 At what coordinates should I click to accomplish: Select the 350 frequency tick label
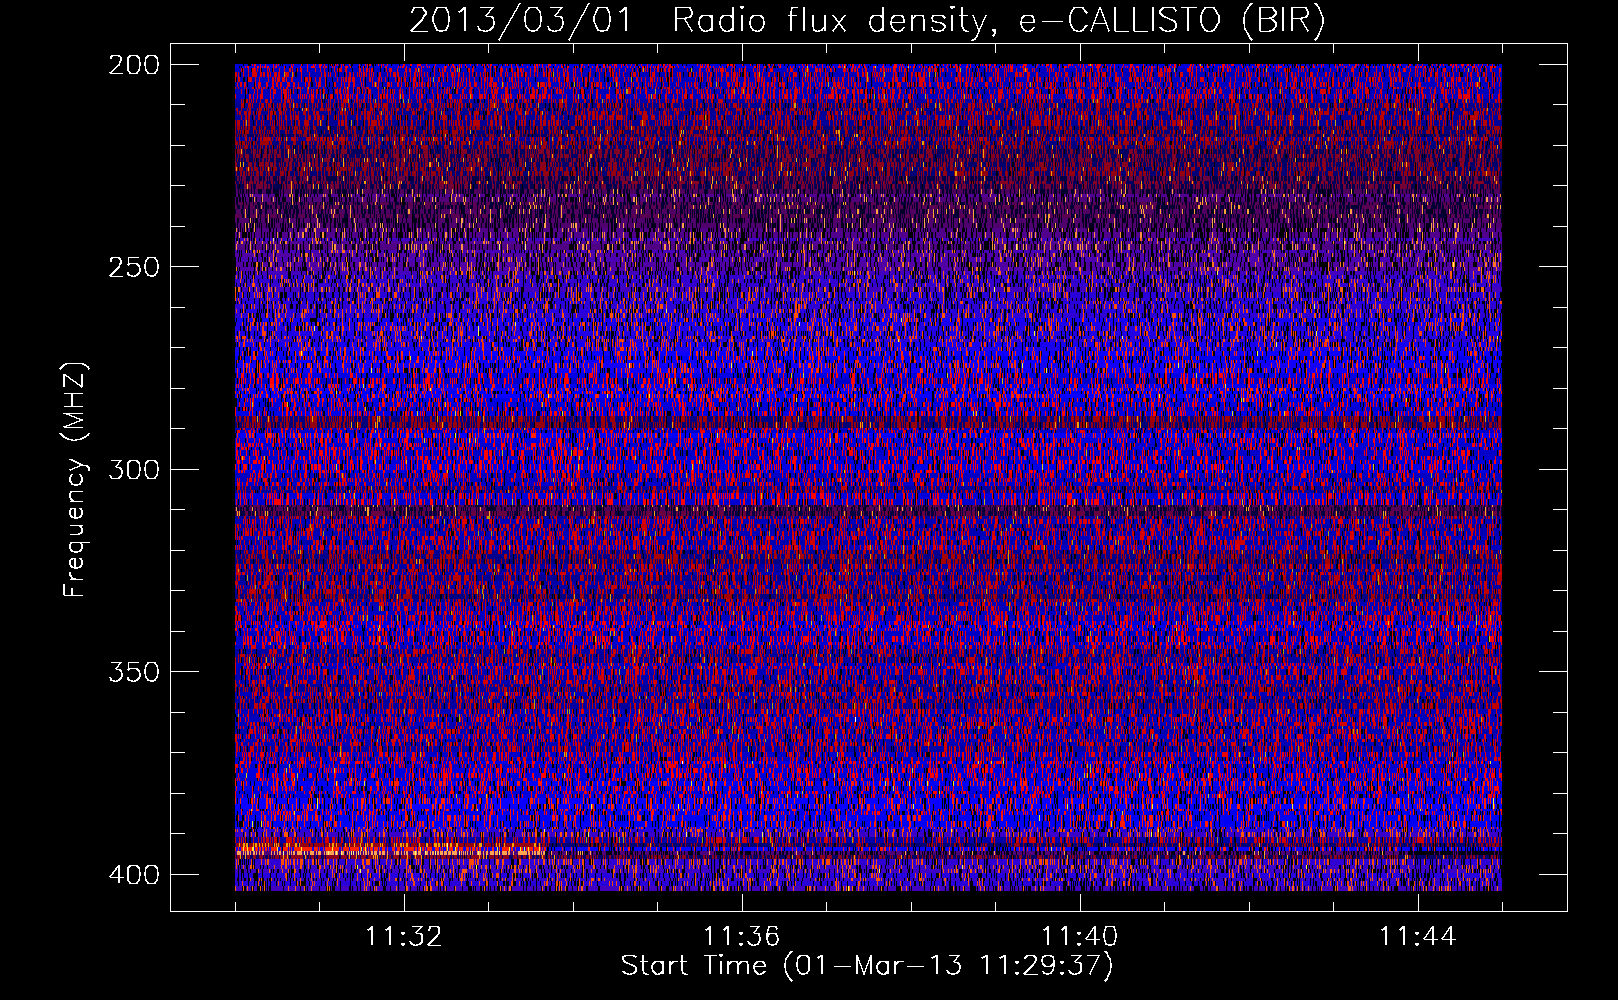coord(133,671)
